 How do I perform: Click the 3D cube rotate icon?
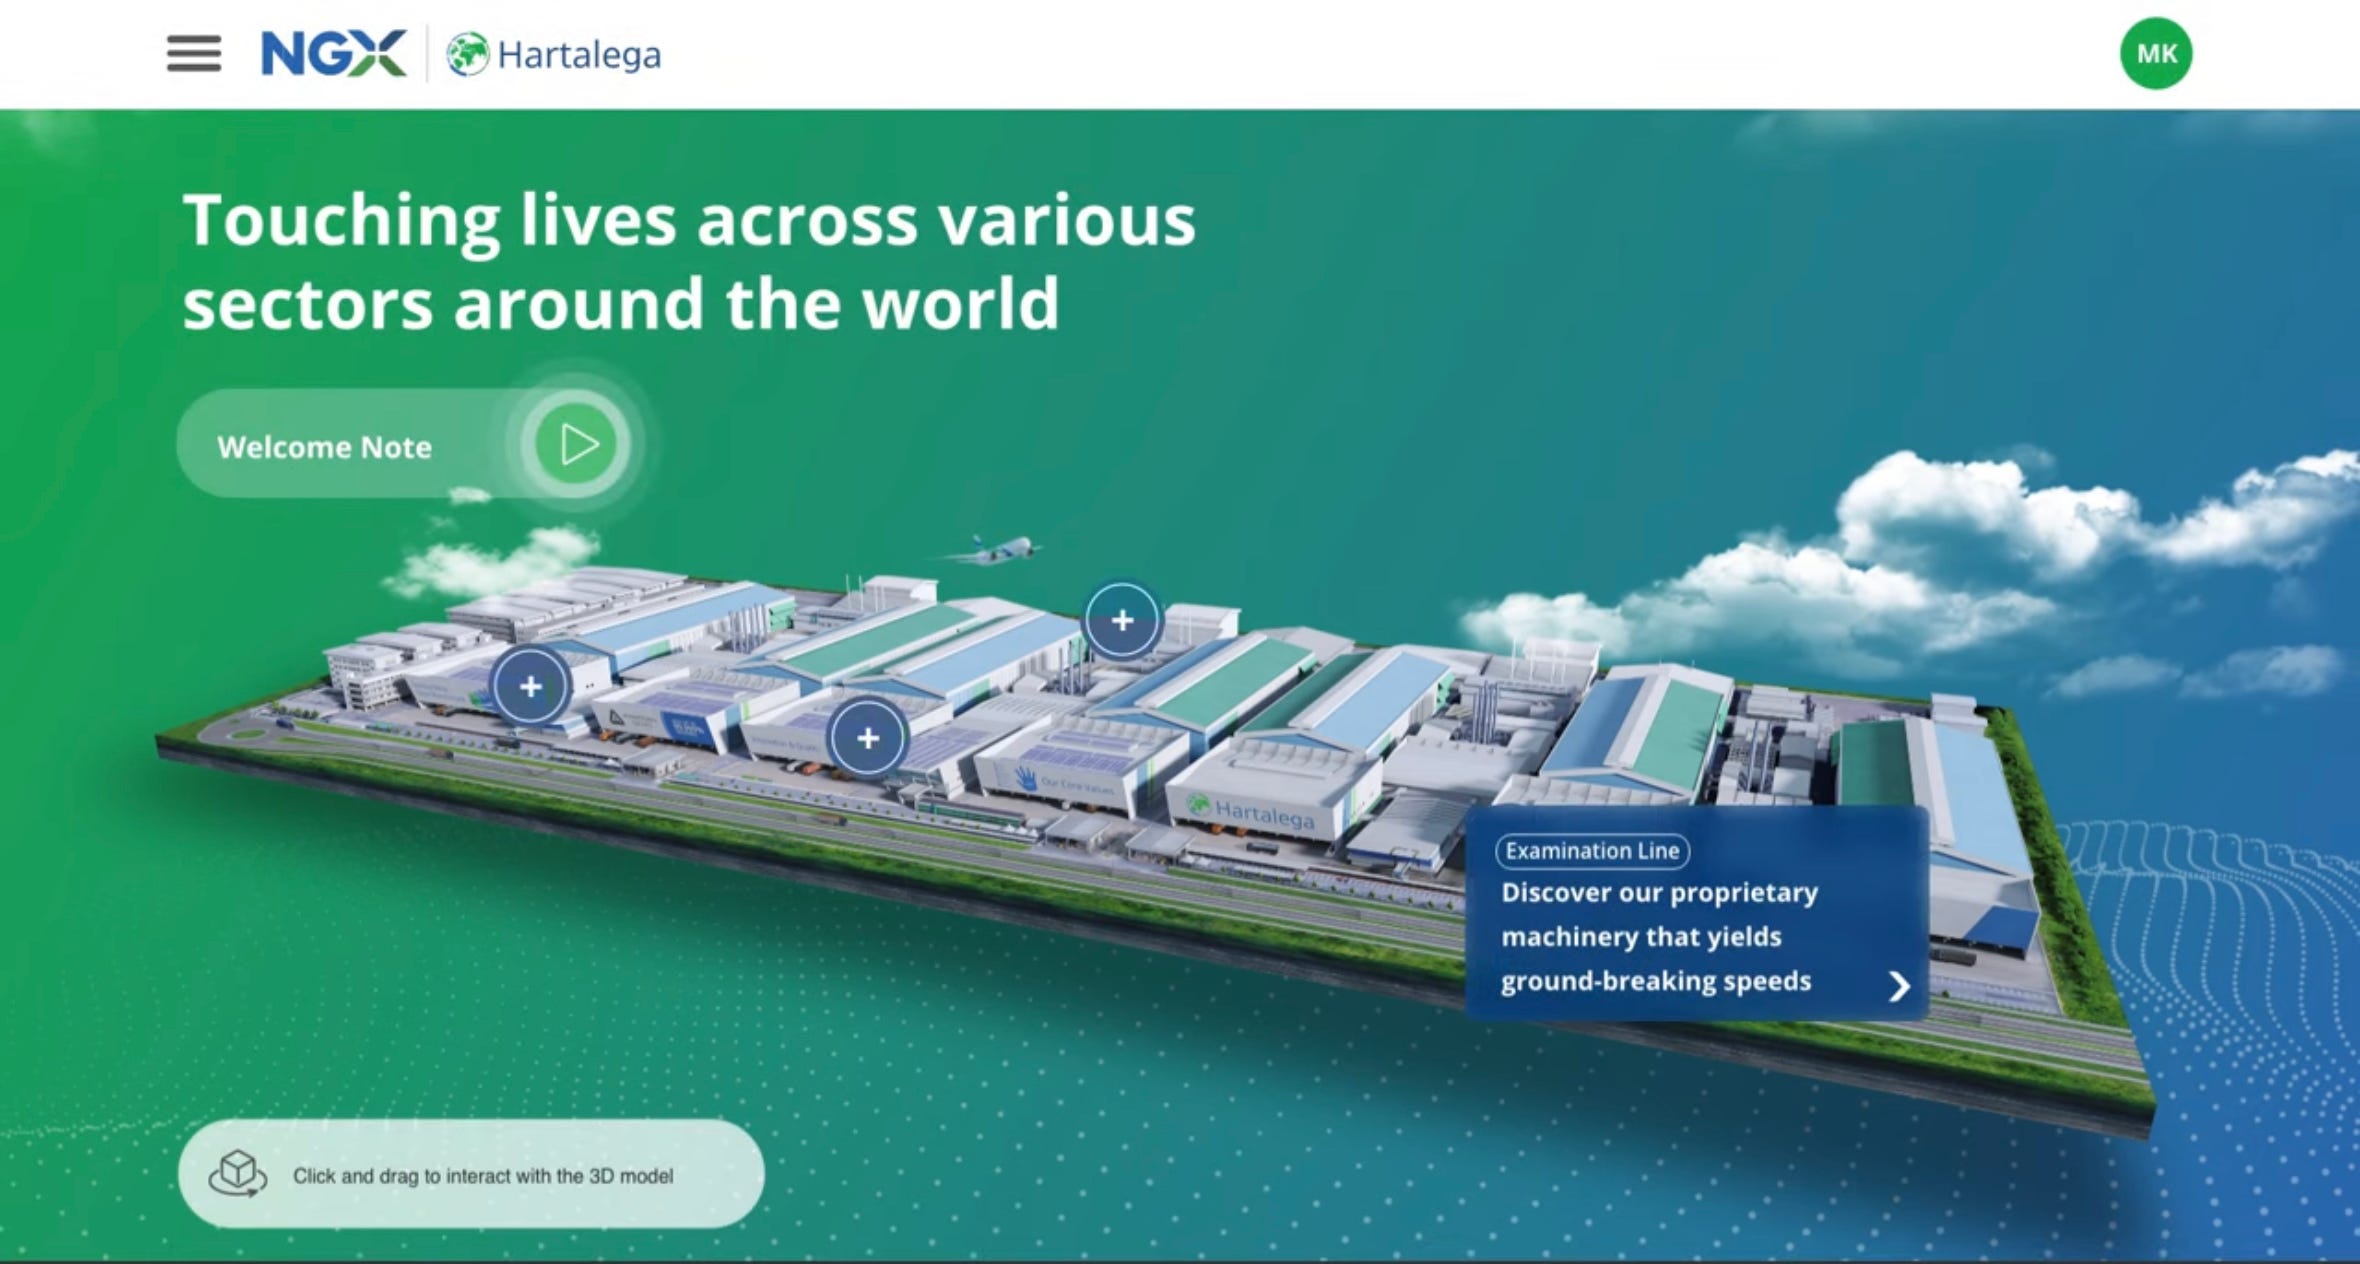(x=238, y=1173)
